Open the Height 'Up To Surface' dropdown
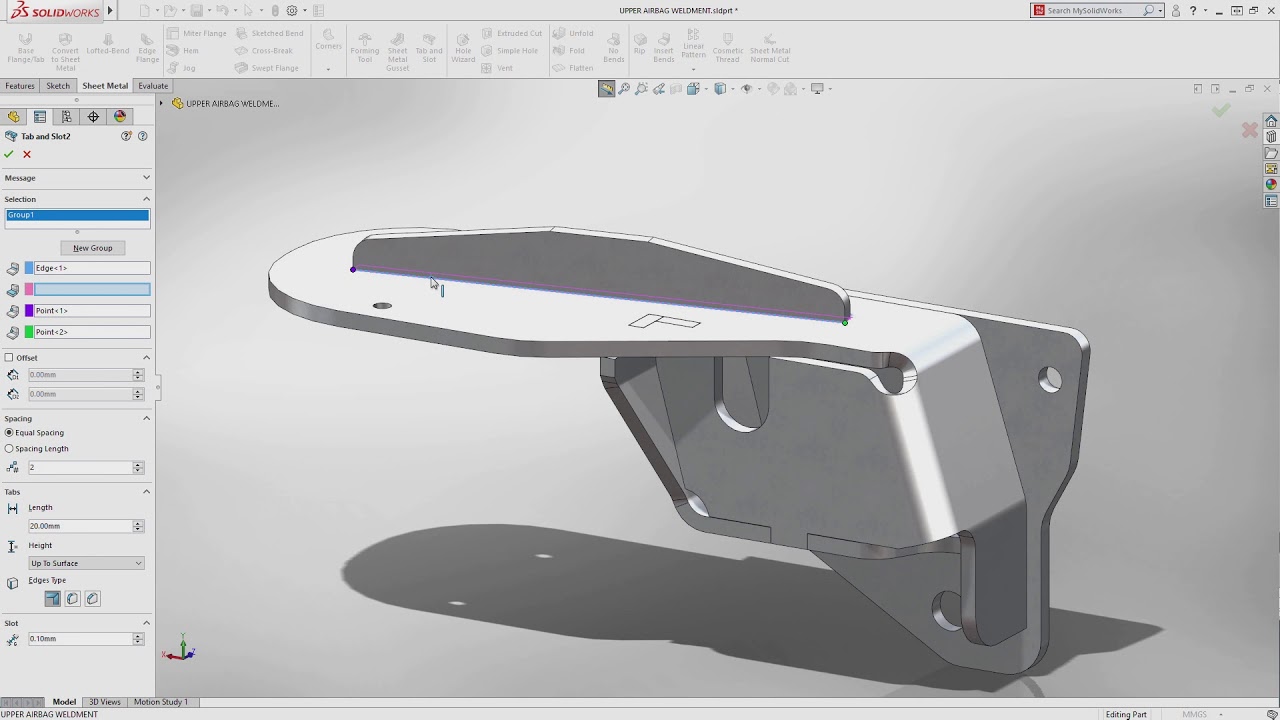1280x720 pixels. [x=86, y=563]
